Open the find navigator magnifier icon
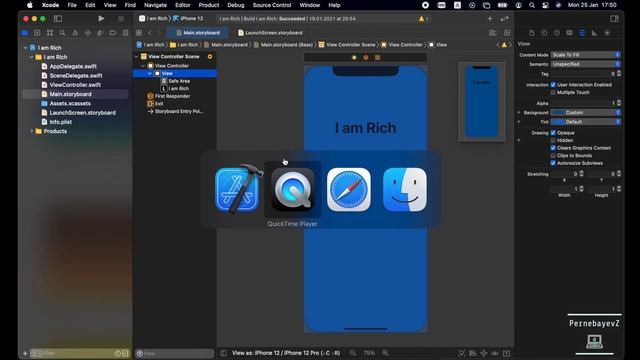Screen dimensions: 640x360 coord(62,33)
